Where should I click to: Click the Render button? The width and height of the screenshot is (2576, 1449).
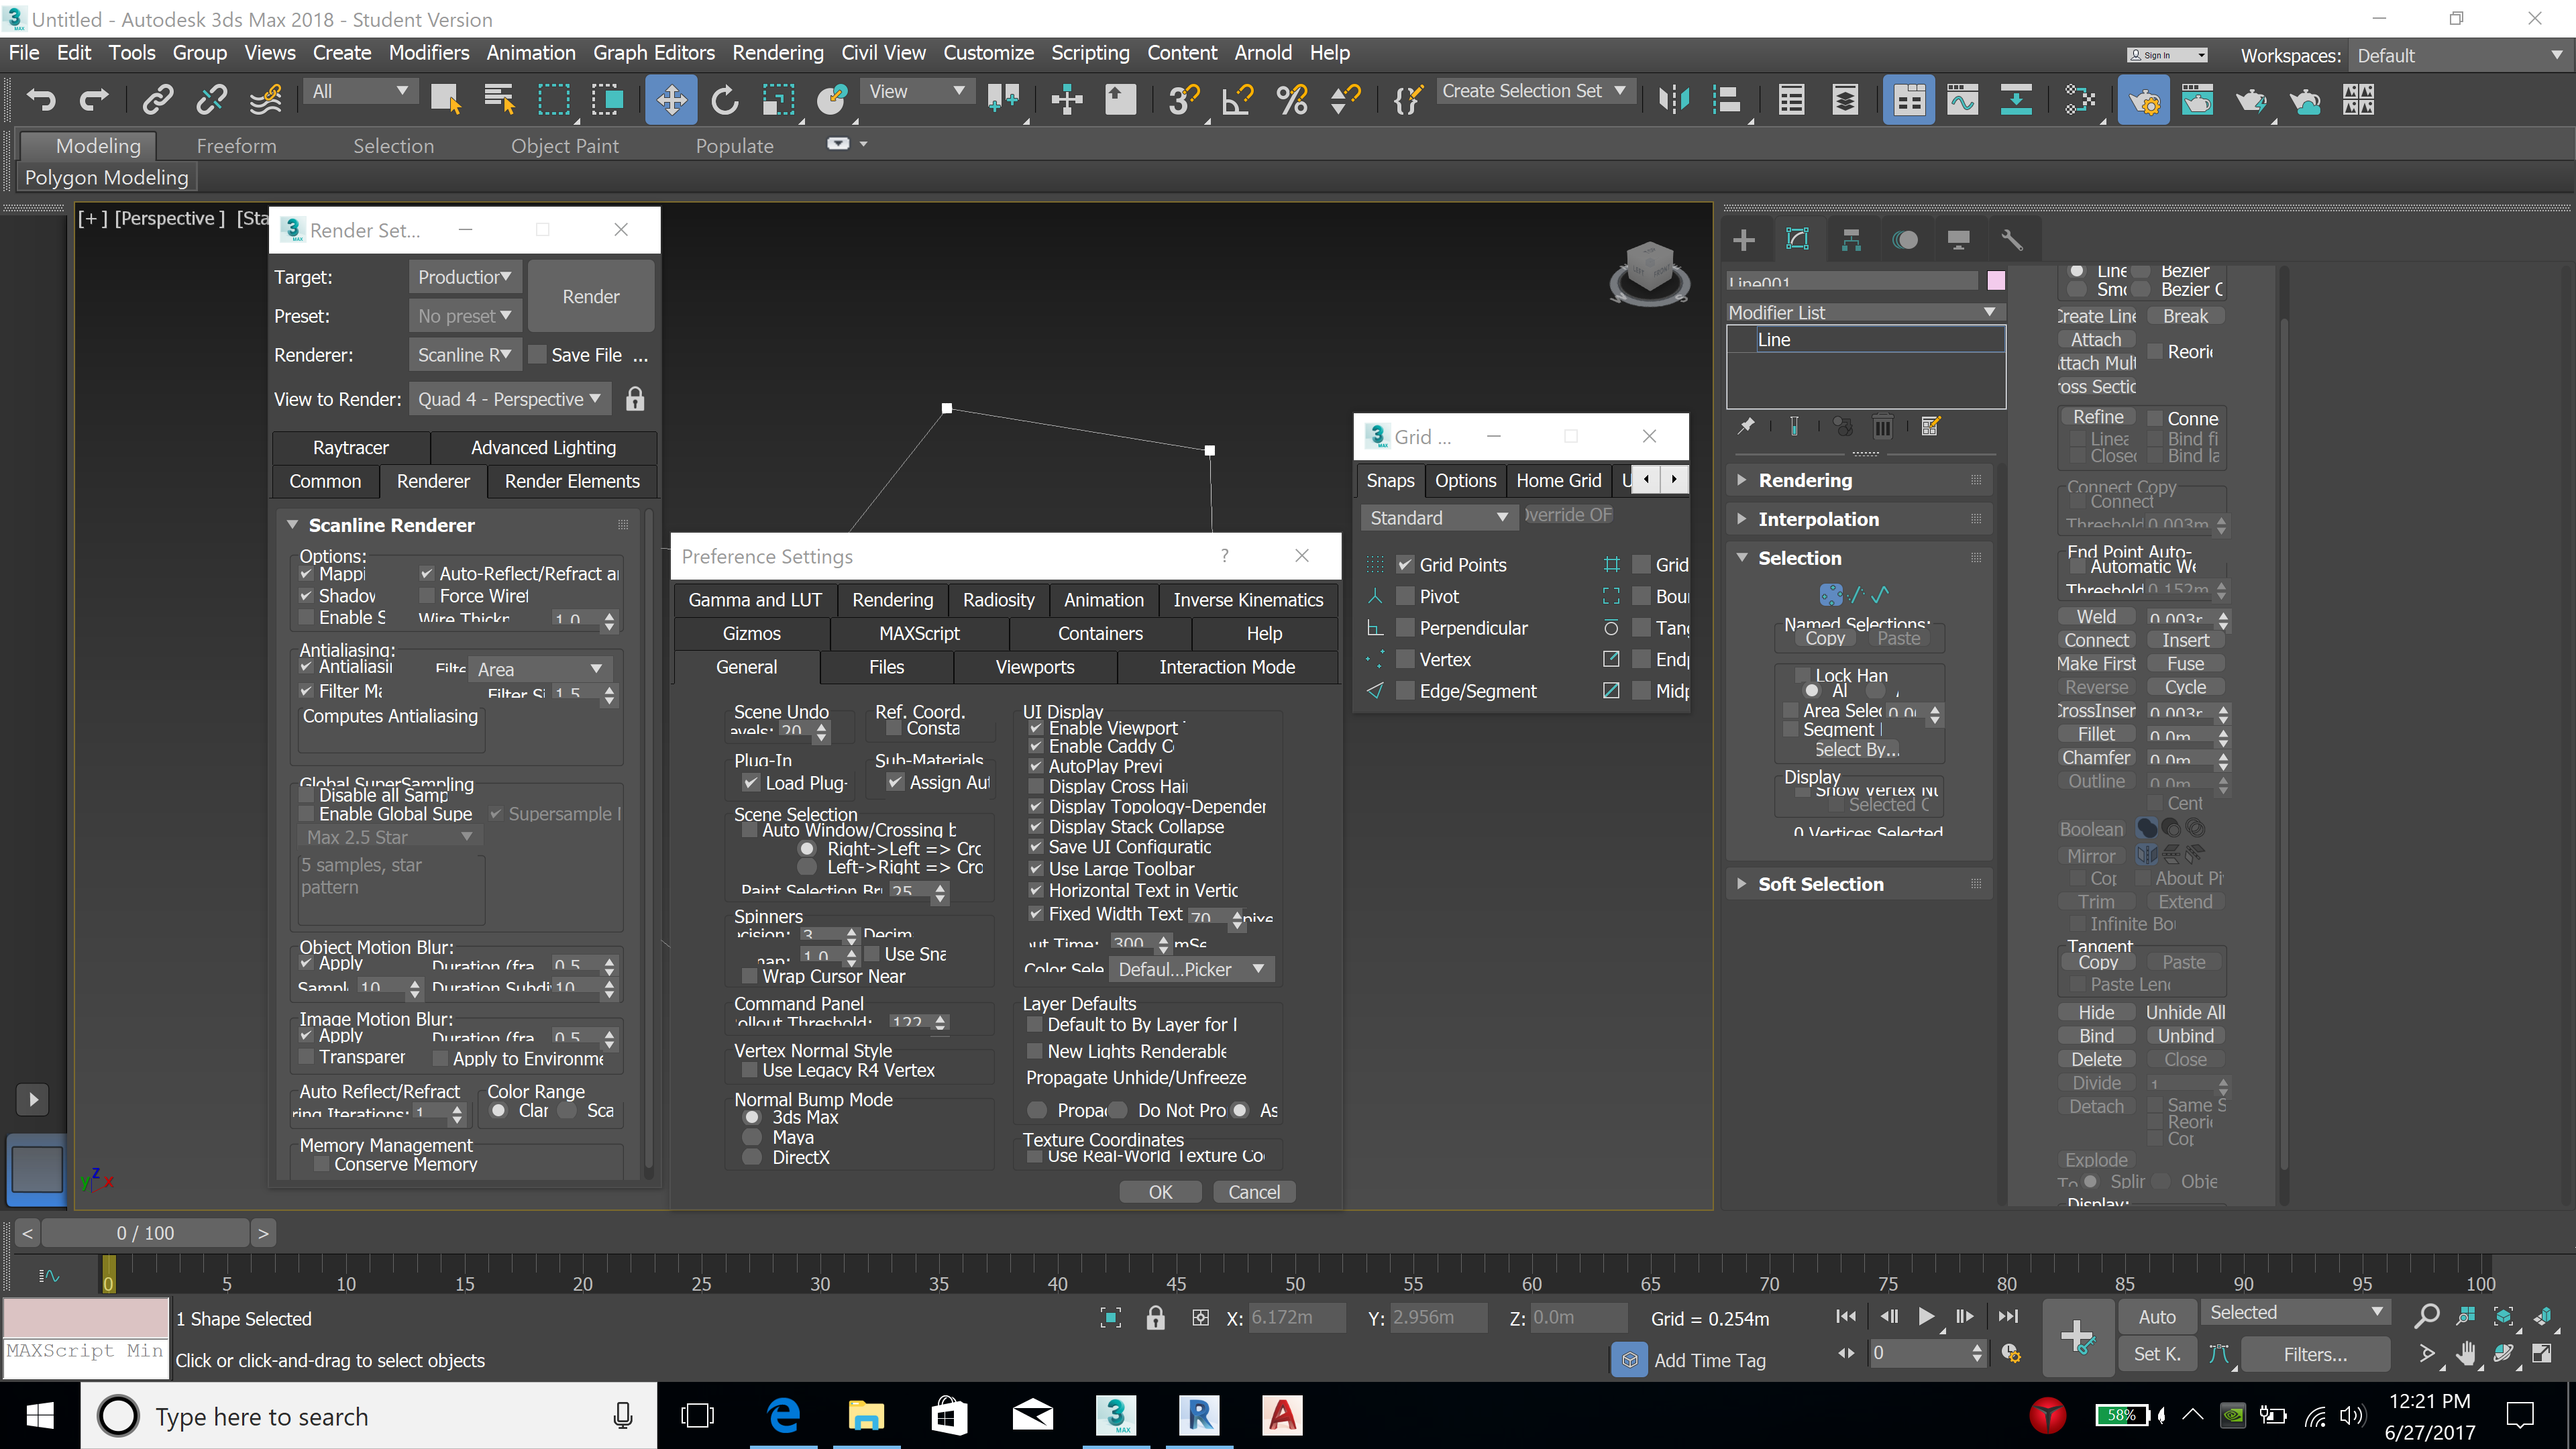pos(590,296)
